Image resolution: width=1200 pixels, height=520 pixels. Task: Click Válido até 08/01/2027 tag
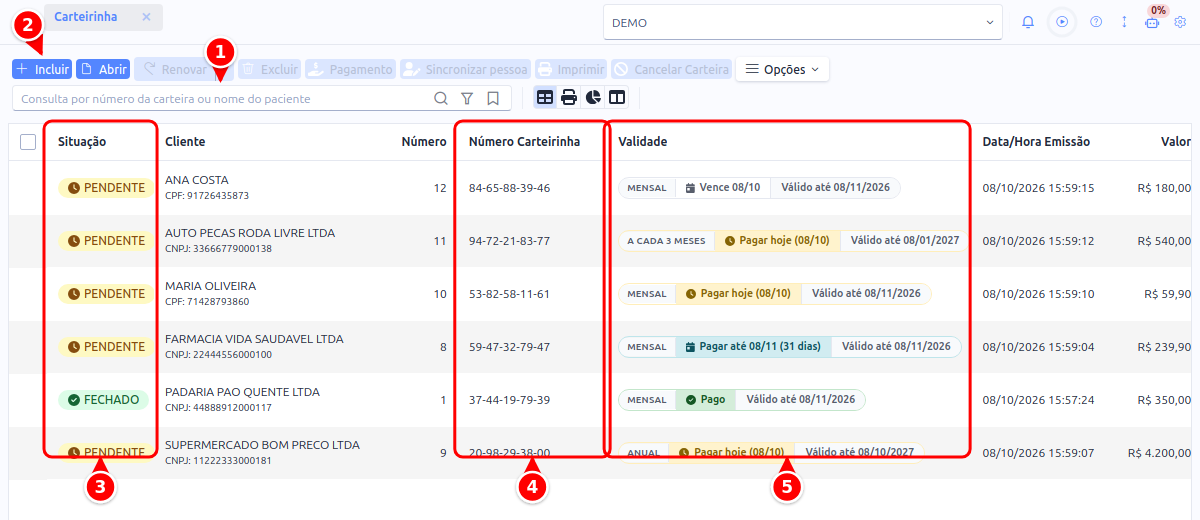click(x=904, y=241)
